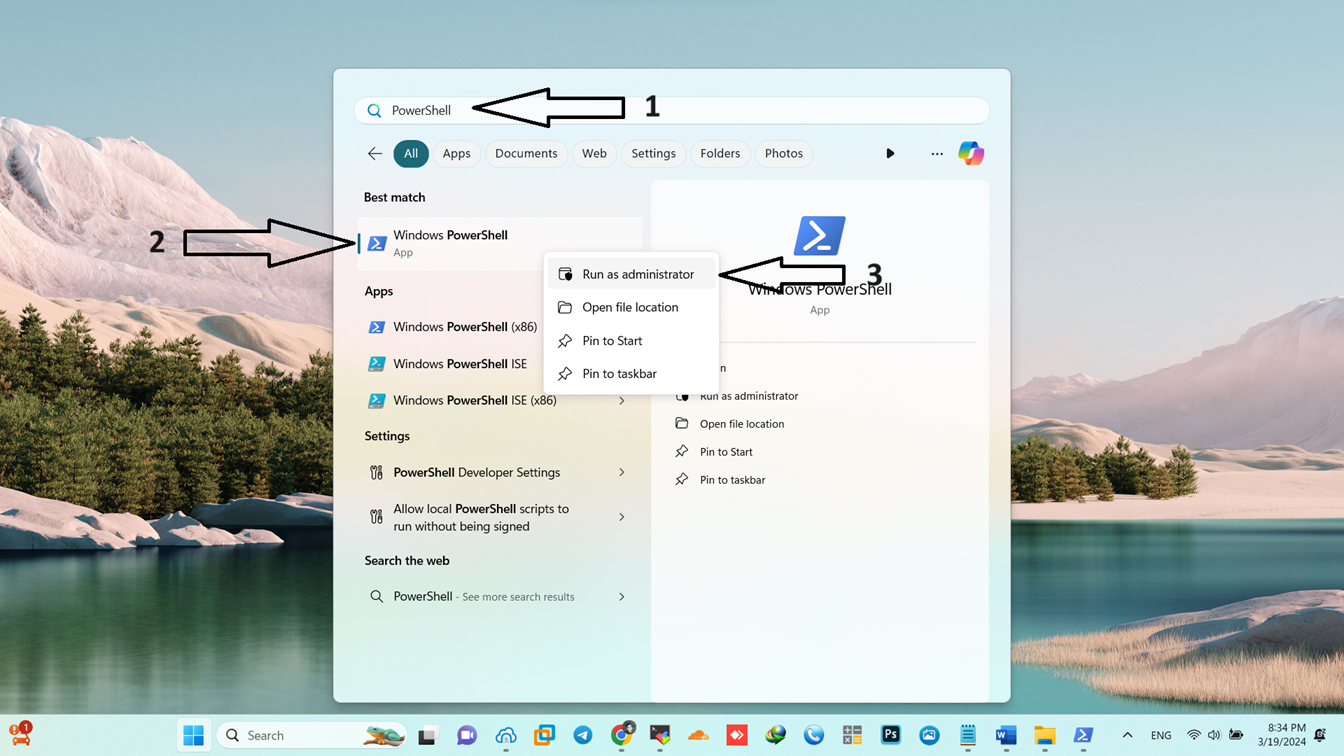1344x756 pixels.
Task: Open Internet Download Manager globe icon
Action: click(x=776, y=736)
